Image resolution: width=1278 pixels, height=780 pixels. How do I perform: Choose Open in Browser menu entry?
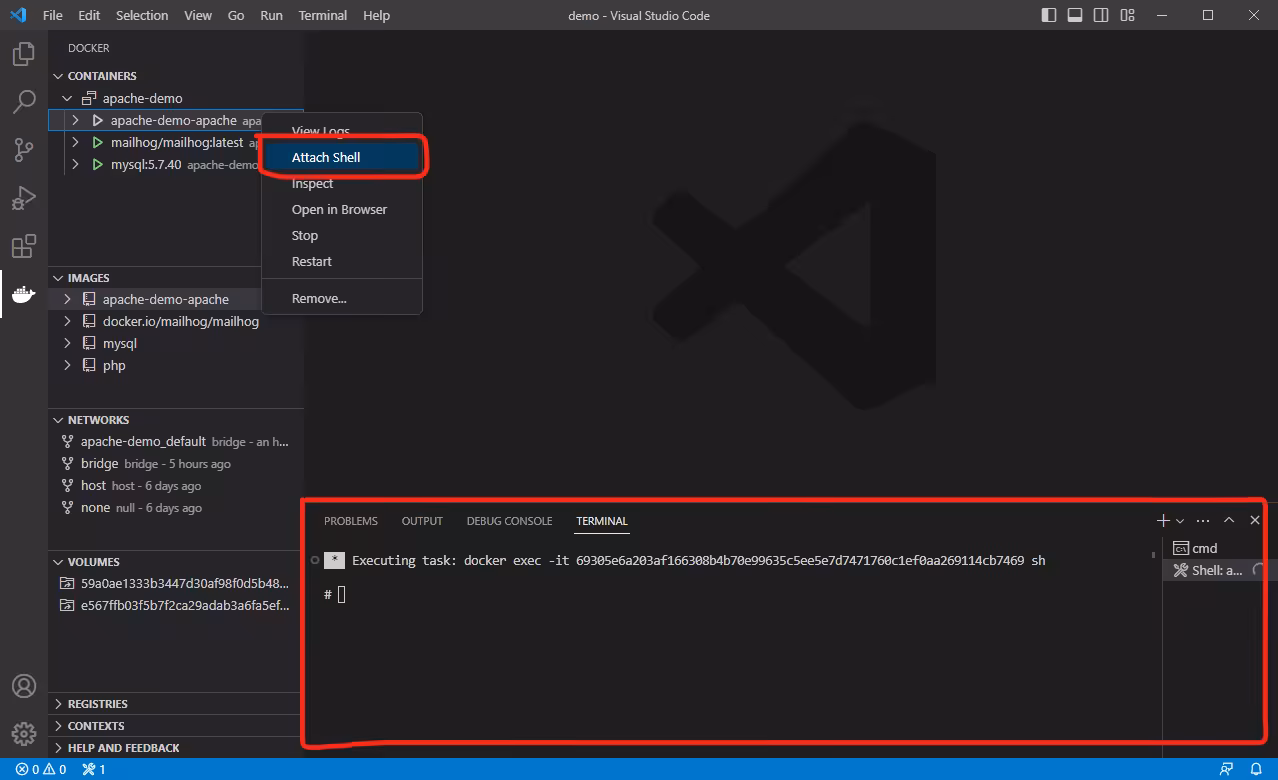(x=342, y=209)
